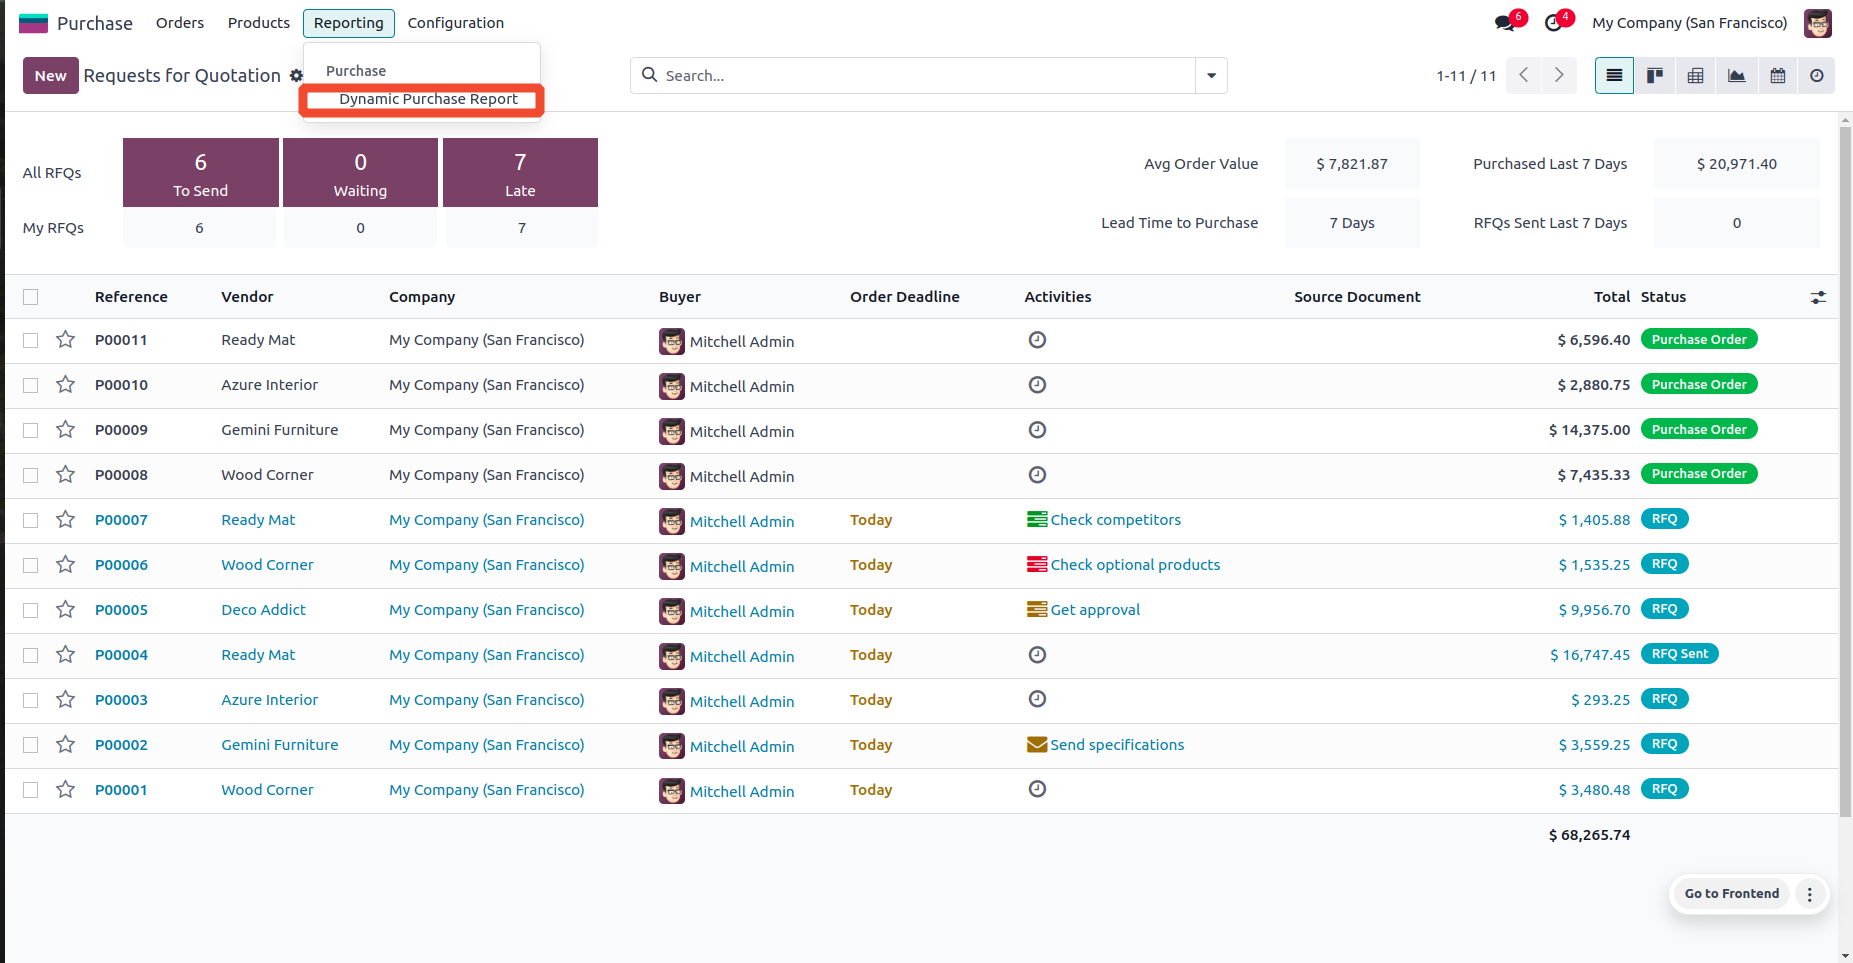
Task: Open the company switcher My Company (San Francisco)
Action: coord(1689,23)
